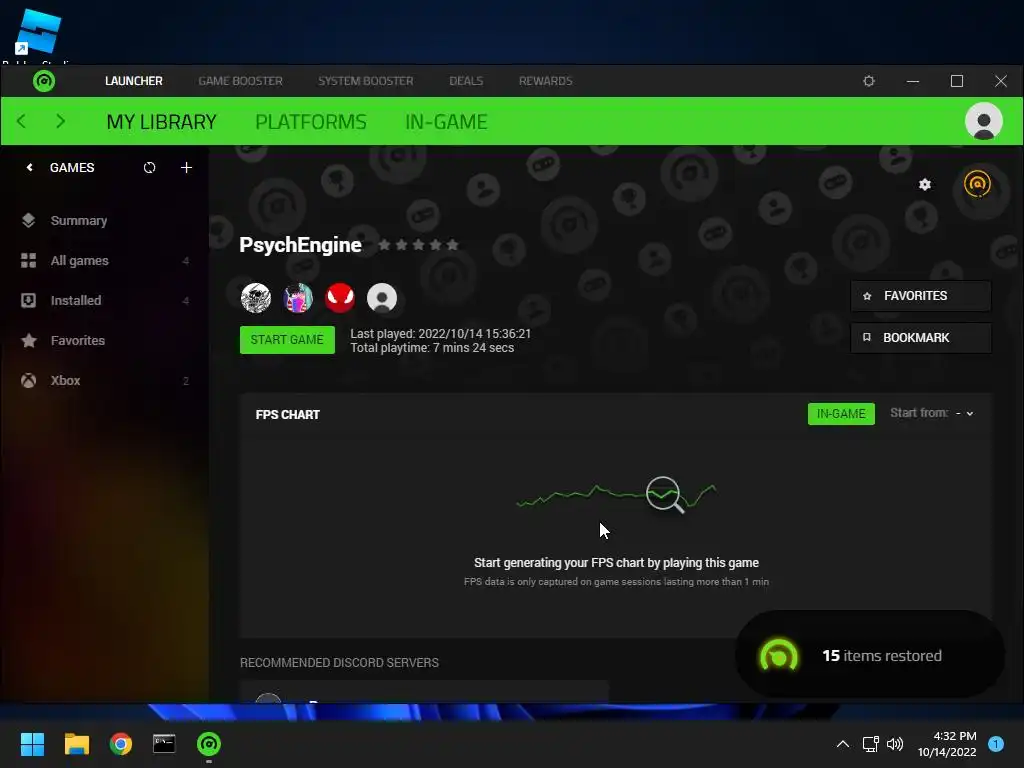The height and width of the screenshot is (768, 1024).
Task: Open the REWARDS tab
Action: [545, 81]
